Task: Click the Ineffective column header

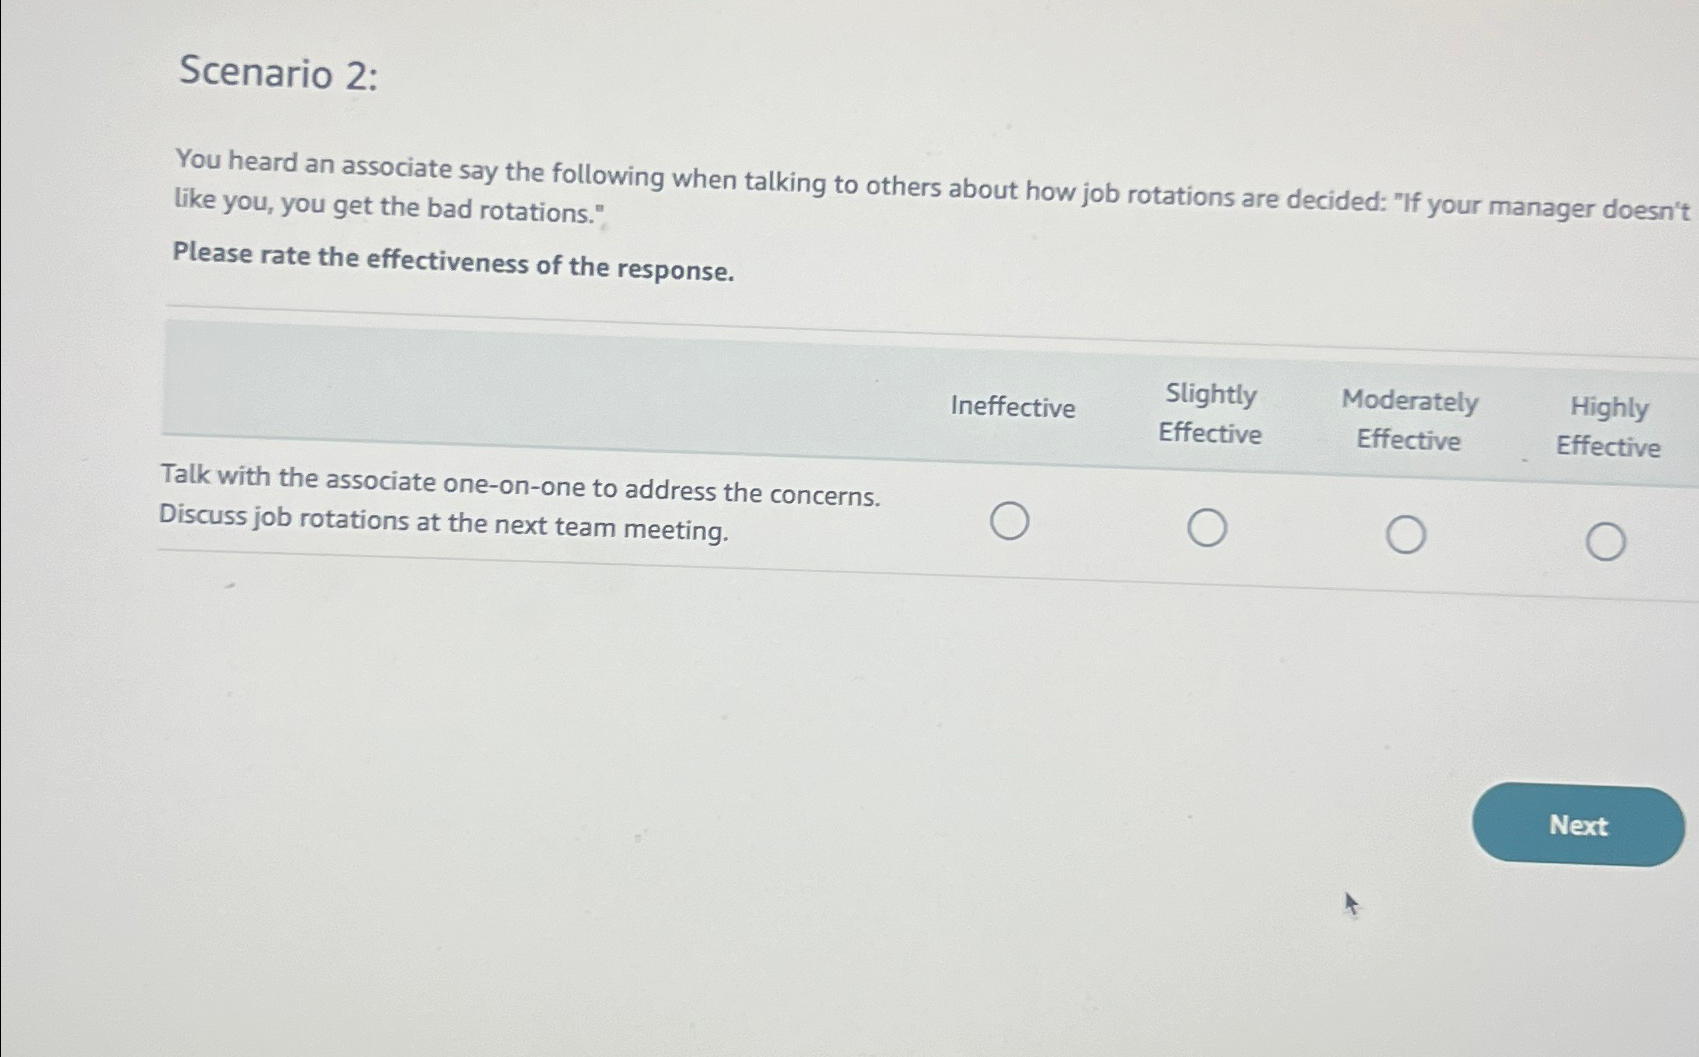Action: pos(1012,407)
